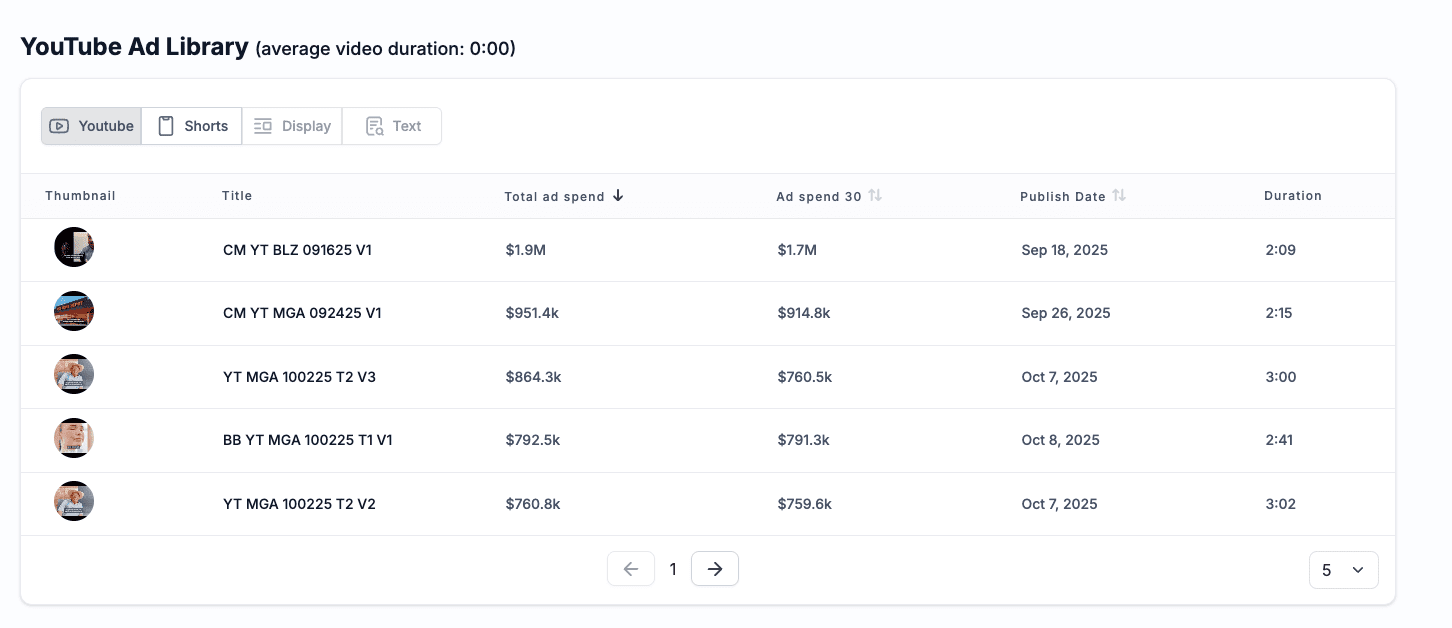Click the BB YT MGA 100225 T1 V1 title
This screenshot has width=1452, height=628.
307,440
